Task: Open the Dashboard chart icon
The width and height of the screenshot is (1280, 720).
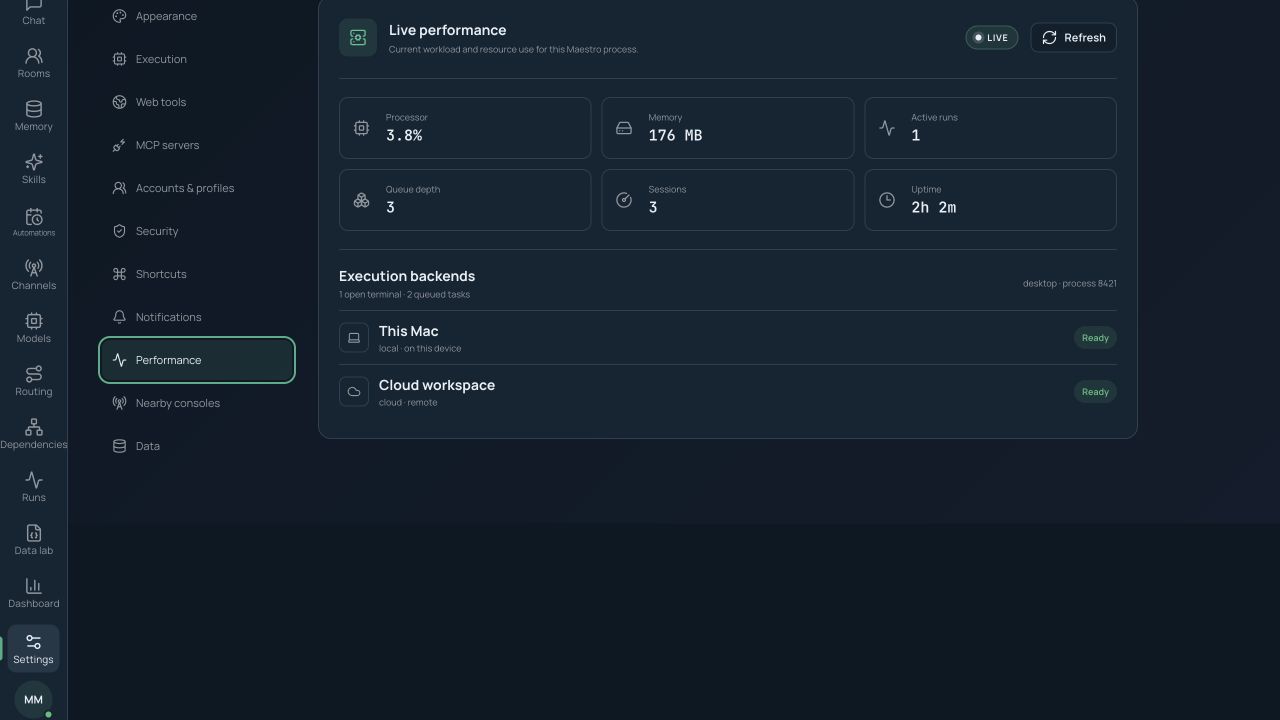Action: coord(33,586)
